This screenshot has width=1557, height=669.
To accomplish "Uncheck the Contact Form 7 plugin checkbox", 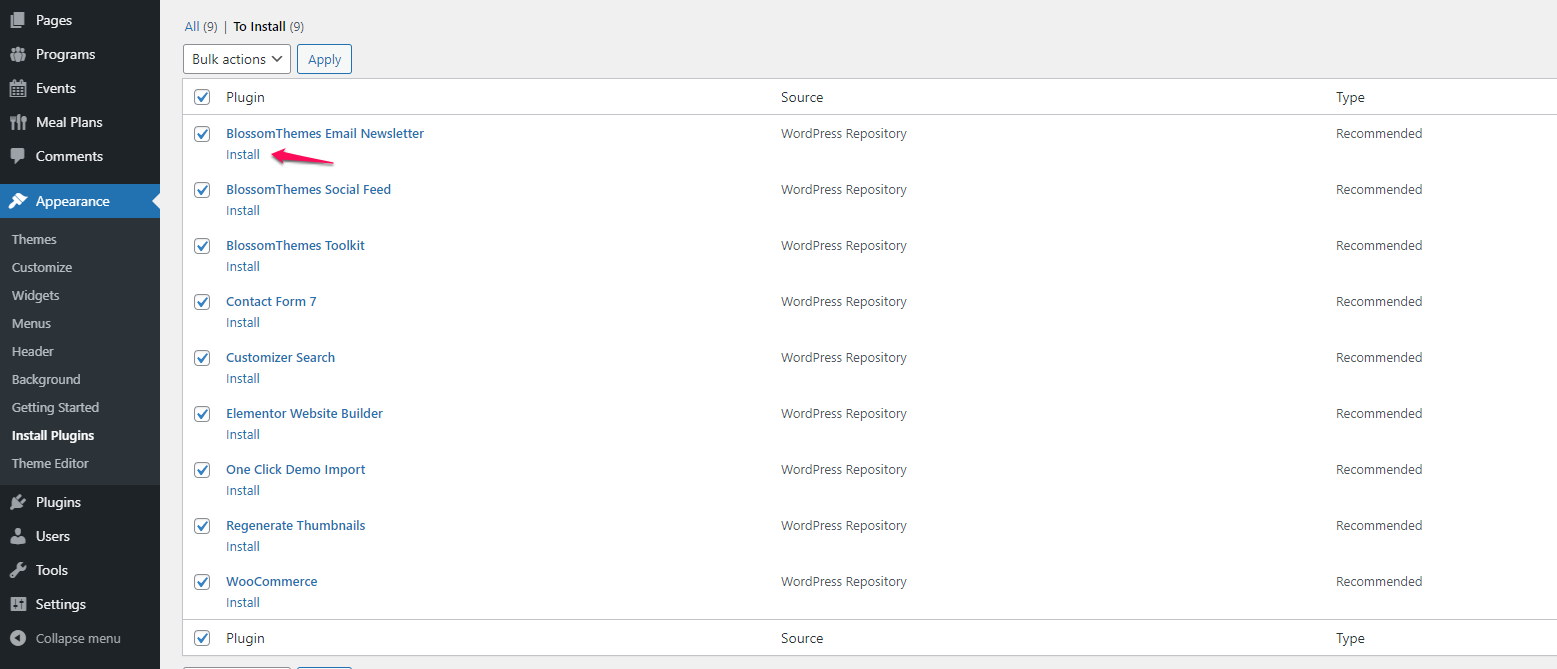I will click(202, 302).
